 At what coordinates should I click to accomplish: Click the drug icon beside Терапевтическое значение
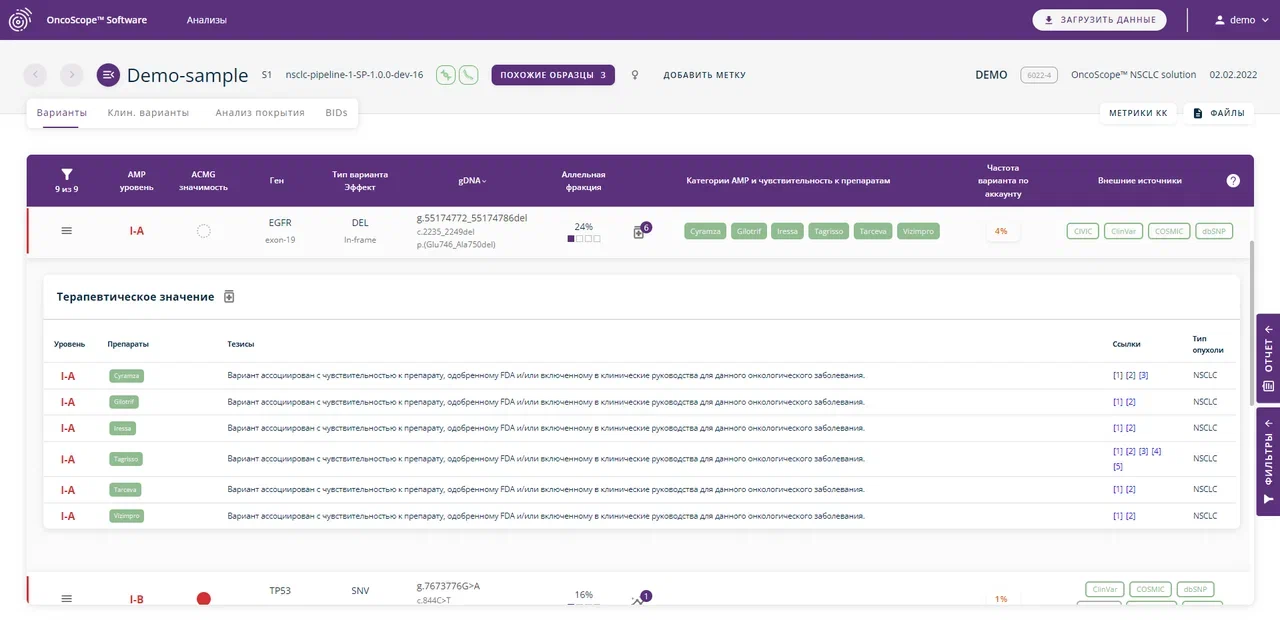(229, 297)
